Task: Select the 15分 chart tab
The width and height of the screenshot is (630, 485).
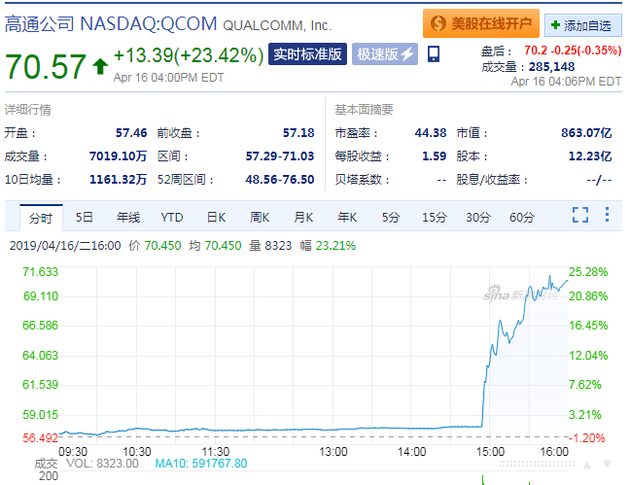Action: (x=434, y=218)
